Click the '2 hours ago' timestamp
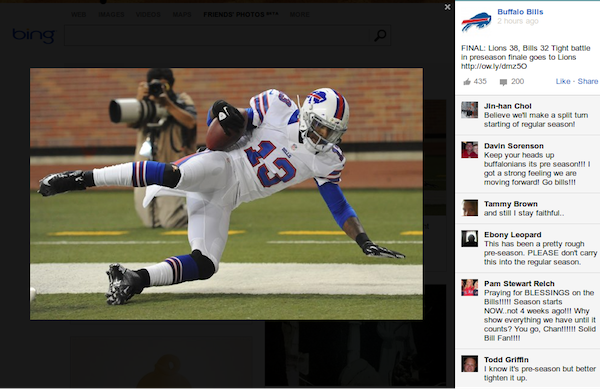600x389 pixels. tap(518, 21)
